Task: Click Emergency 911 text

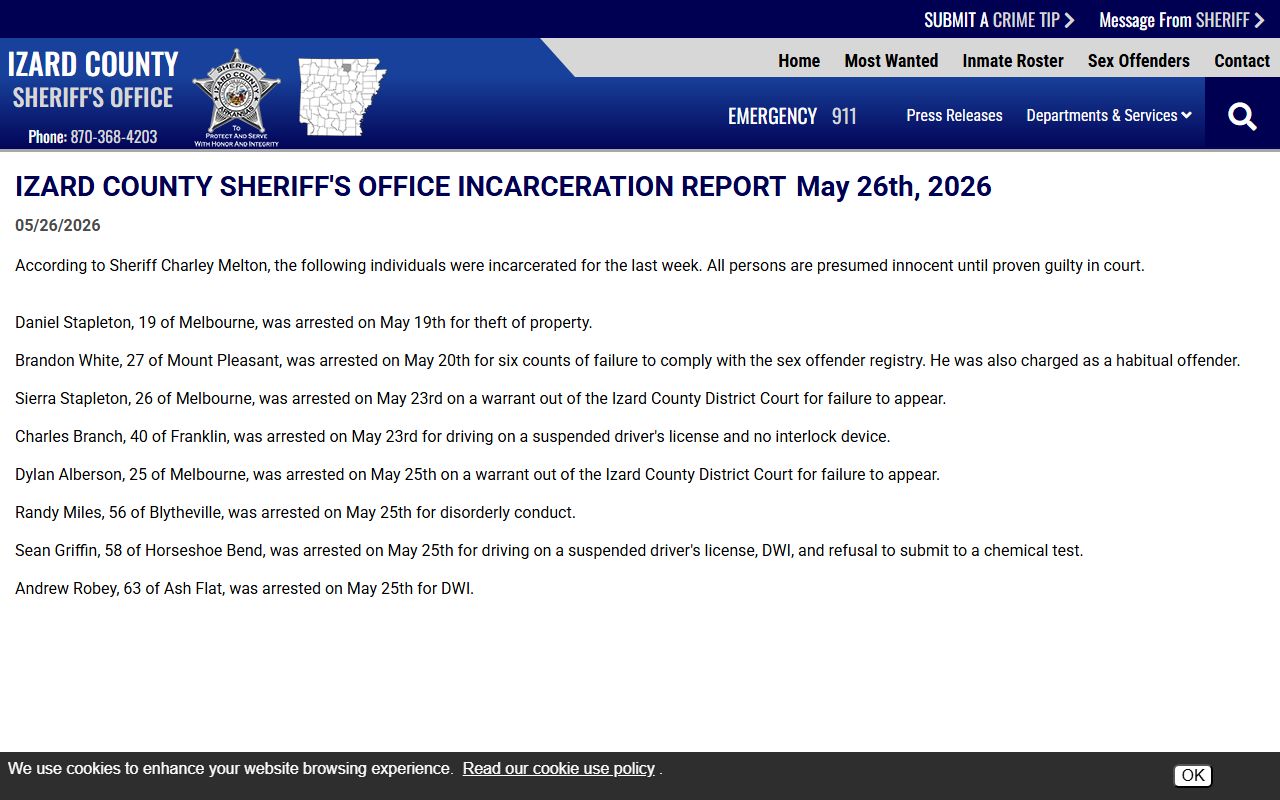Action: tap(792, 116)
